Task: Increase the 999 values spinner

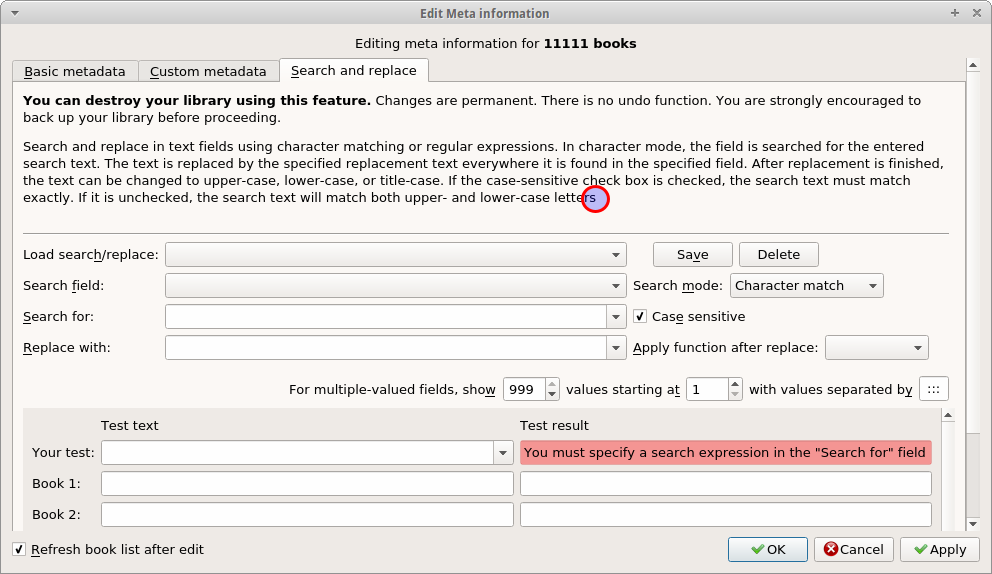Action: click(553, 384)
